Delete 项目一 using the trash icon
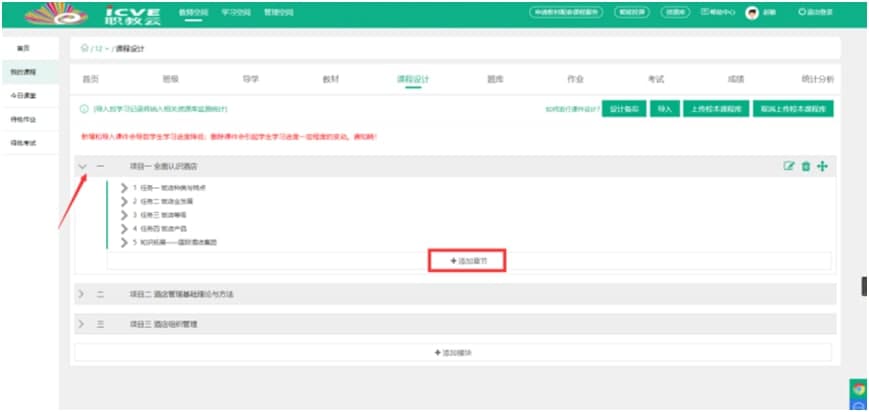This screenshot has width=869, height=412. click(x=806, y=166)
